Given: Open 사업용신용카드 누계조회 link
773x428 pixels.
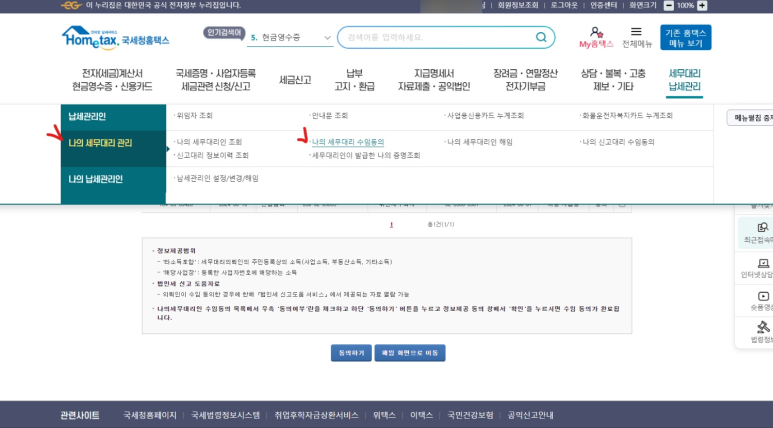Looking at the screenshot, I should (x=485, y=115).
